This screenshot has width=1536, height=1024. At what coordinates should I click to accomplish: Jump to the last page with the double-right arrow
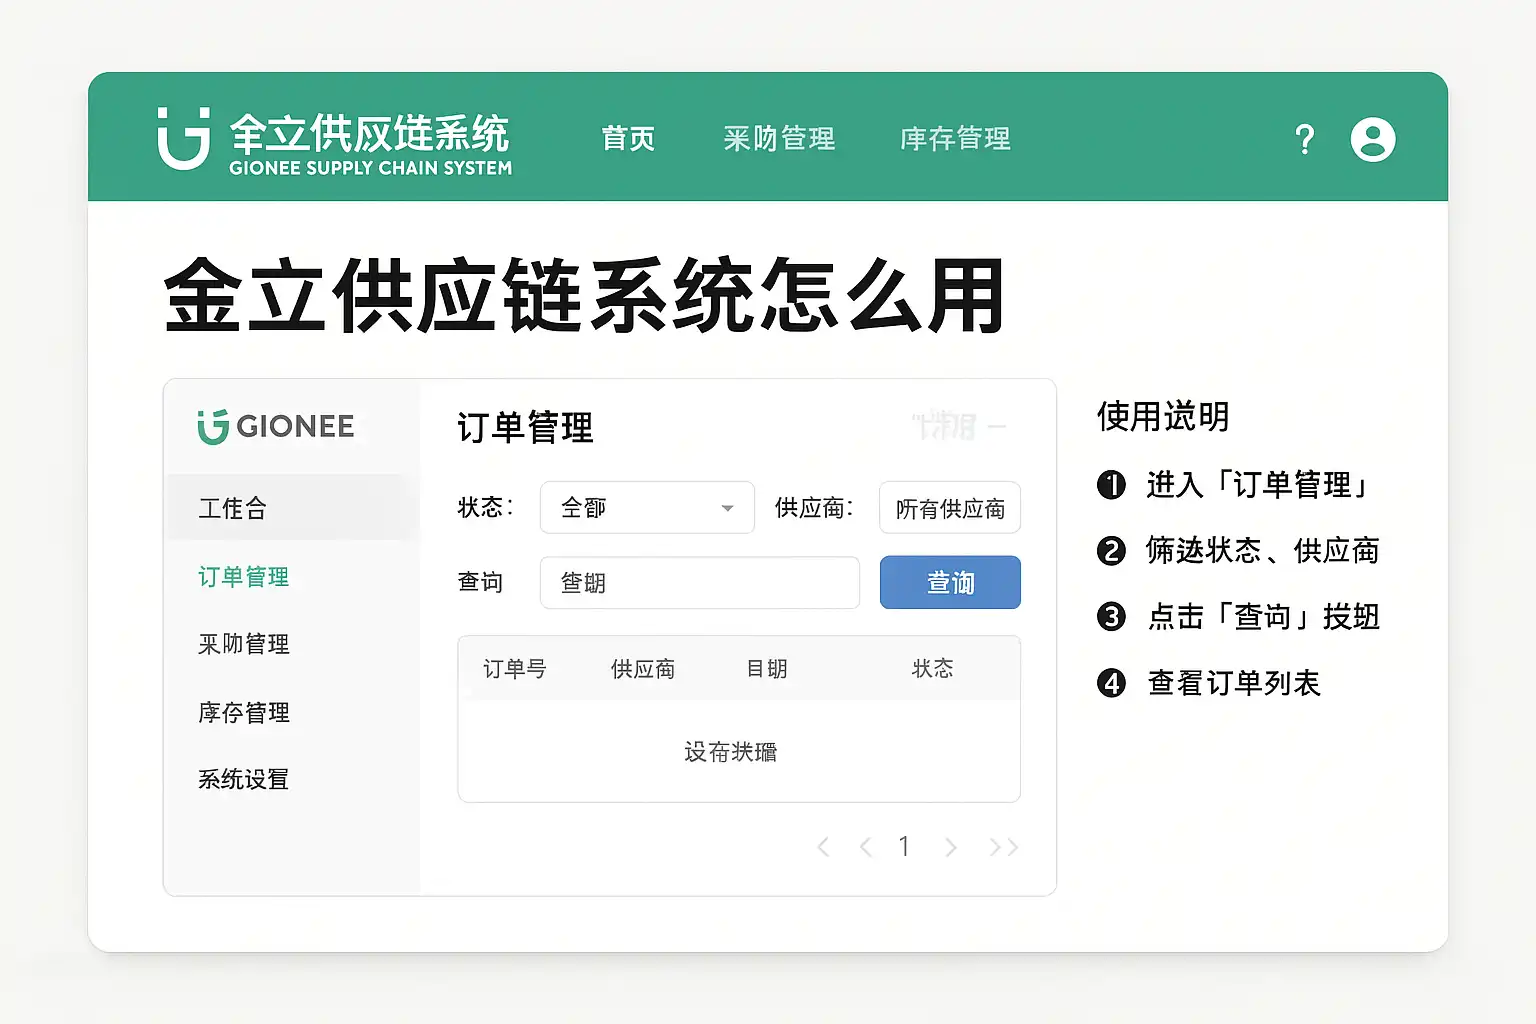pos(1003,847)
